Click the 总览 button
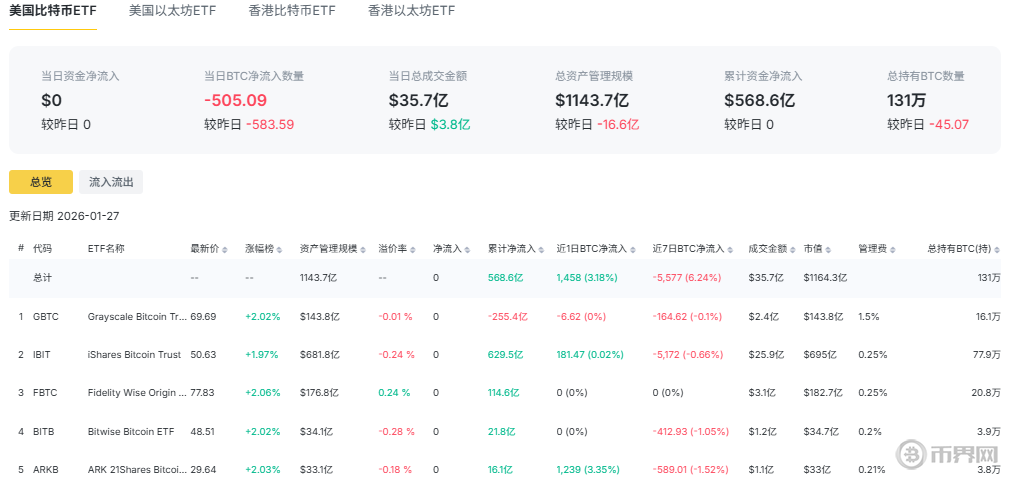Screen dimensions: 1009x482 tap(41, 182)
